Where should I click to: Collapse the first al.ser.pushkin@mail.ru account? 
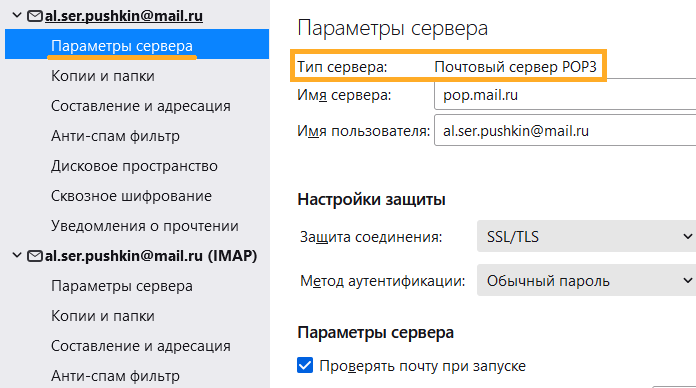[x=17, y=16]
